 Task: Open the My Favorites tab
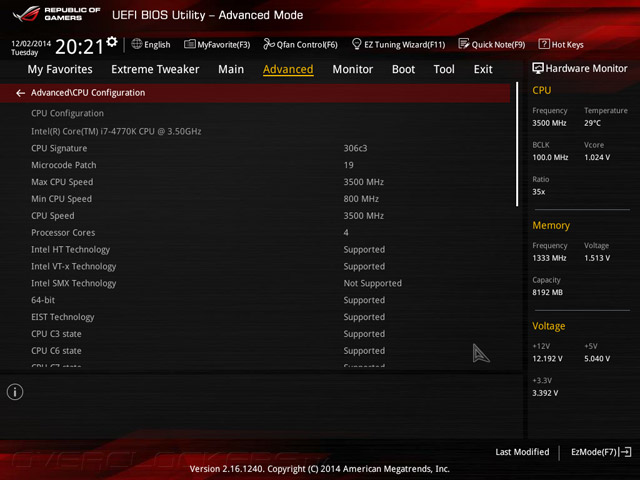[x=60, y=69]
